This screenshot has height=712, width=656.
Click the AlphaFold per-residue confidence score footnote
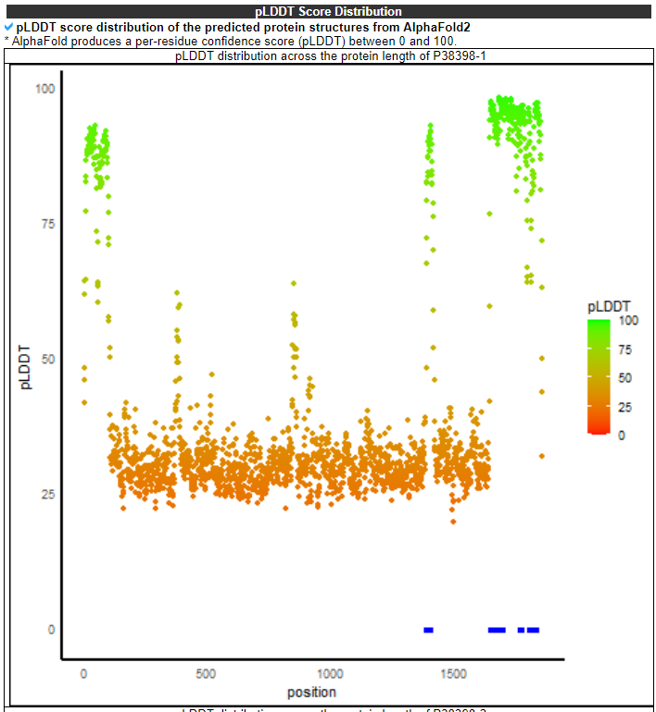pos(230,40)
